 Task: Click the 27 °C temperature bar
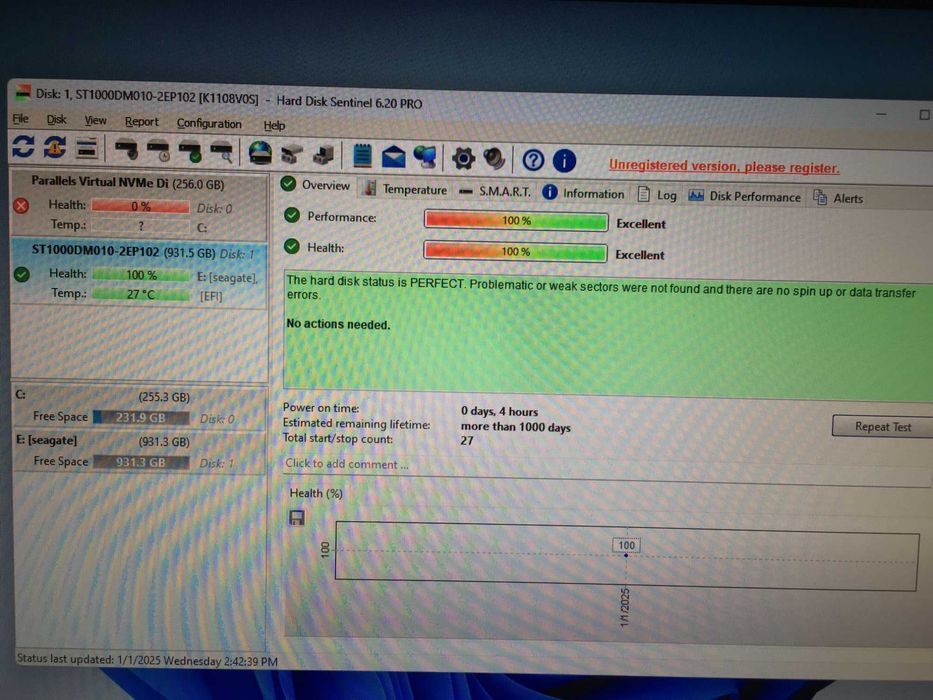140,294
